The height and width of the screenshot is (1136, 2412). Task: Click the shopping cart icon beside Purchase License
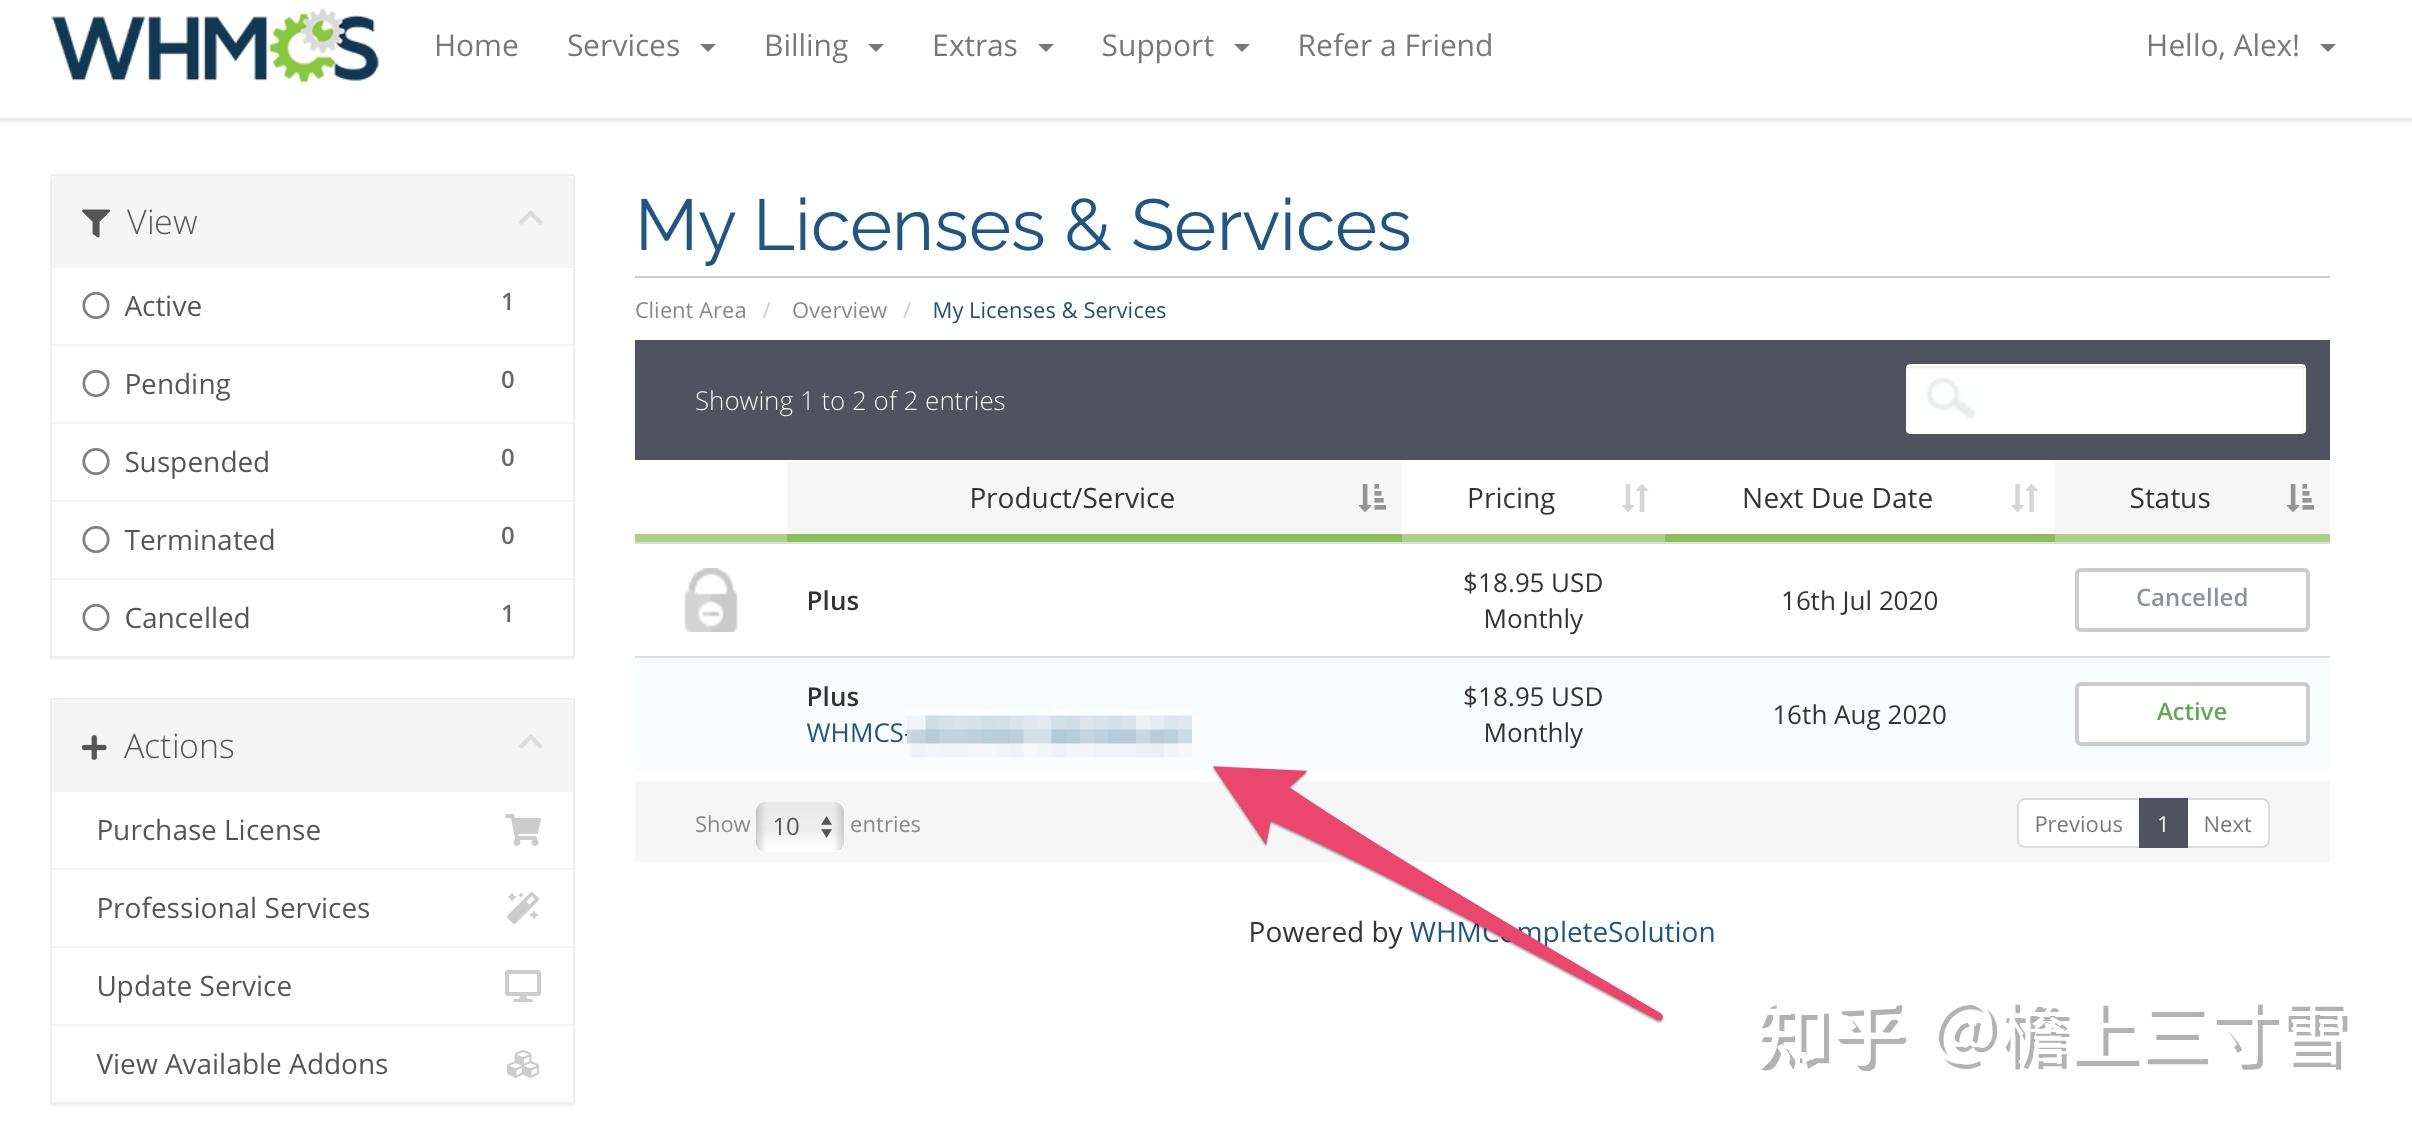click(x=523, y=829)
